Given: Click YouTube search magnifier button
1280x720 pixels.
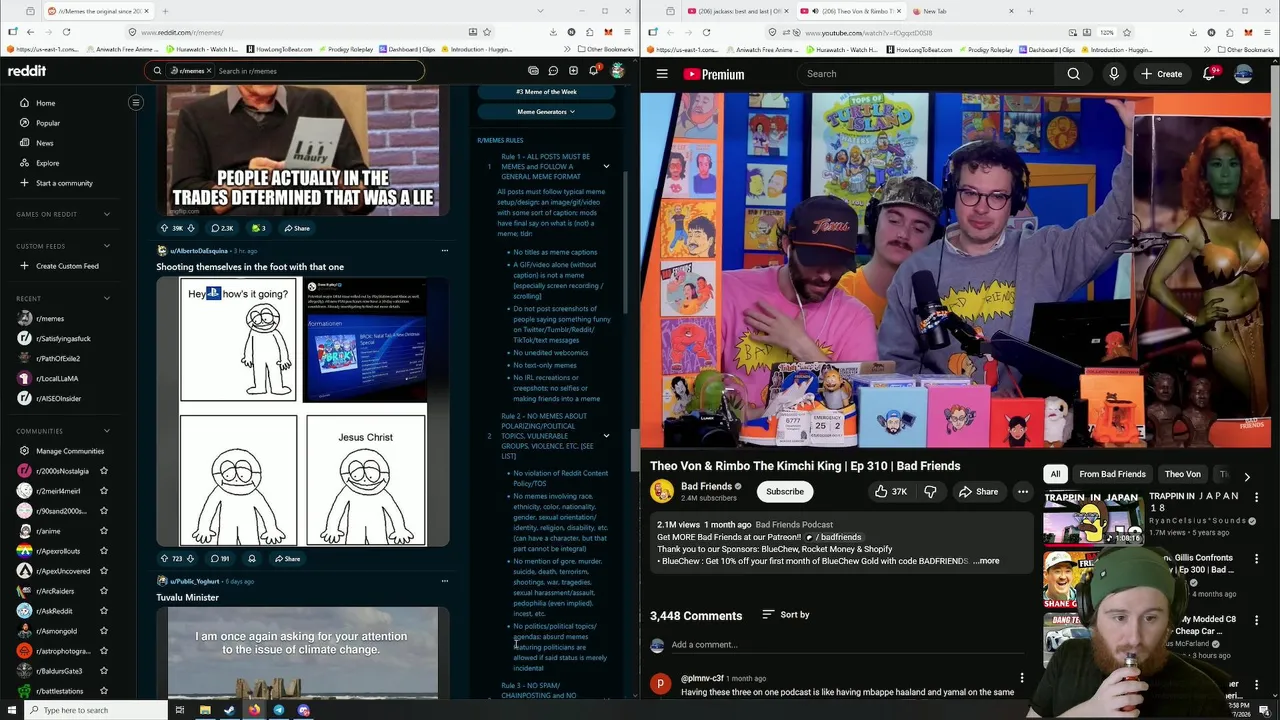Looking at the screenshot, I should [x=1073, y=74].
